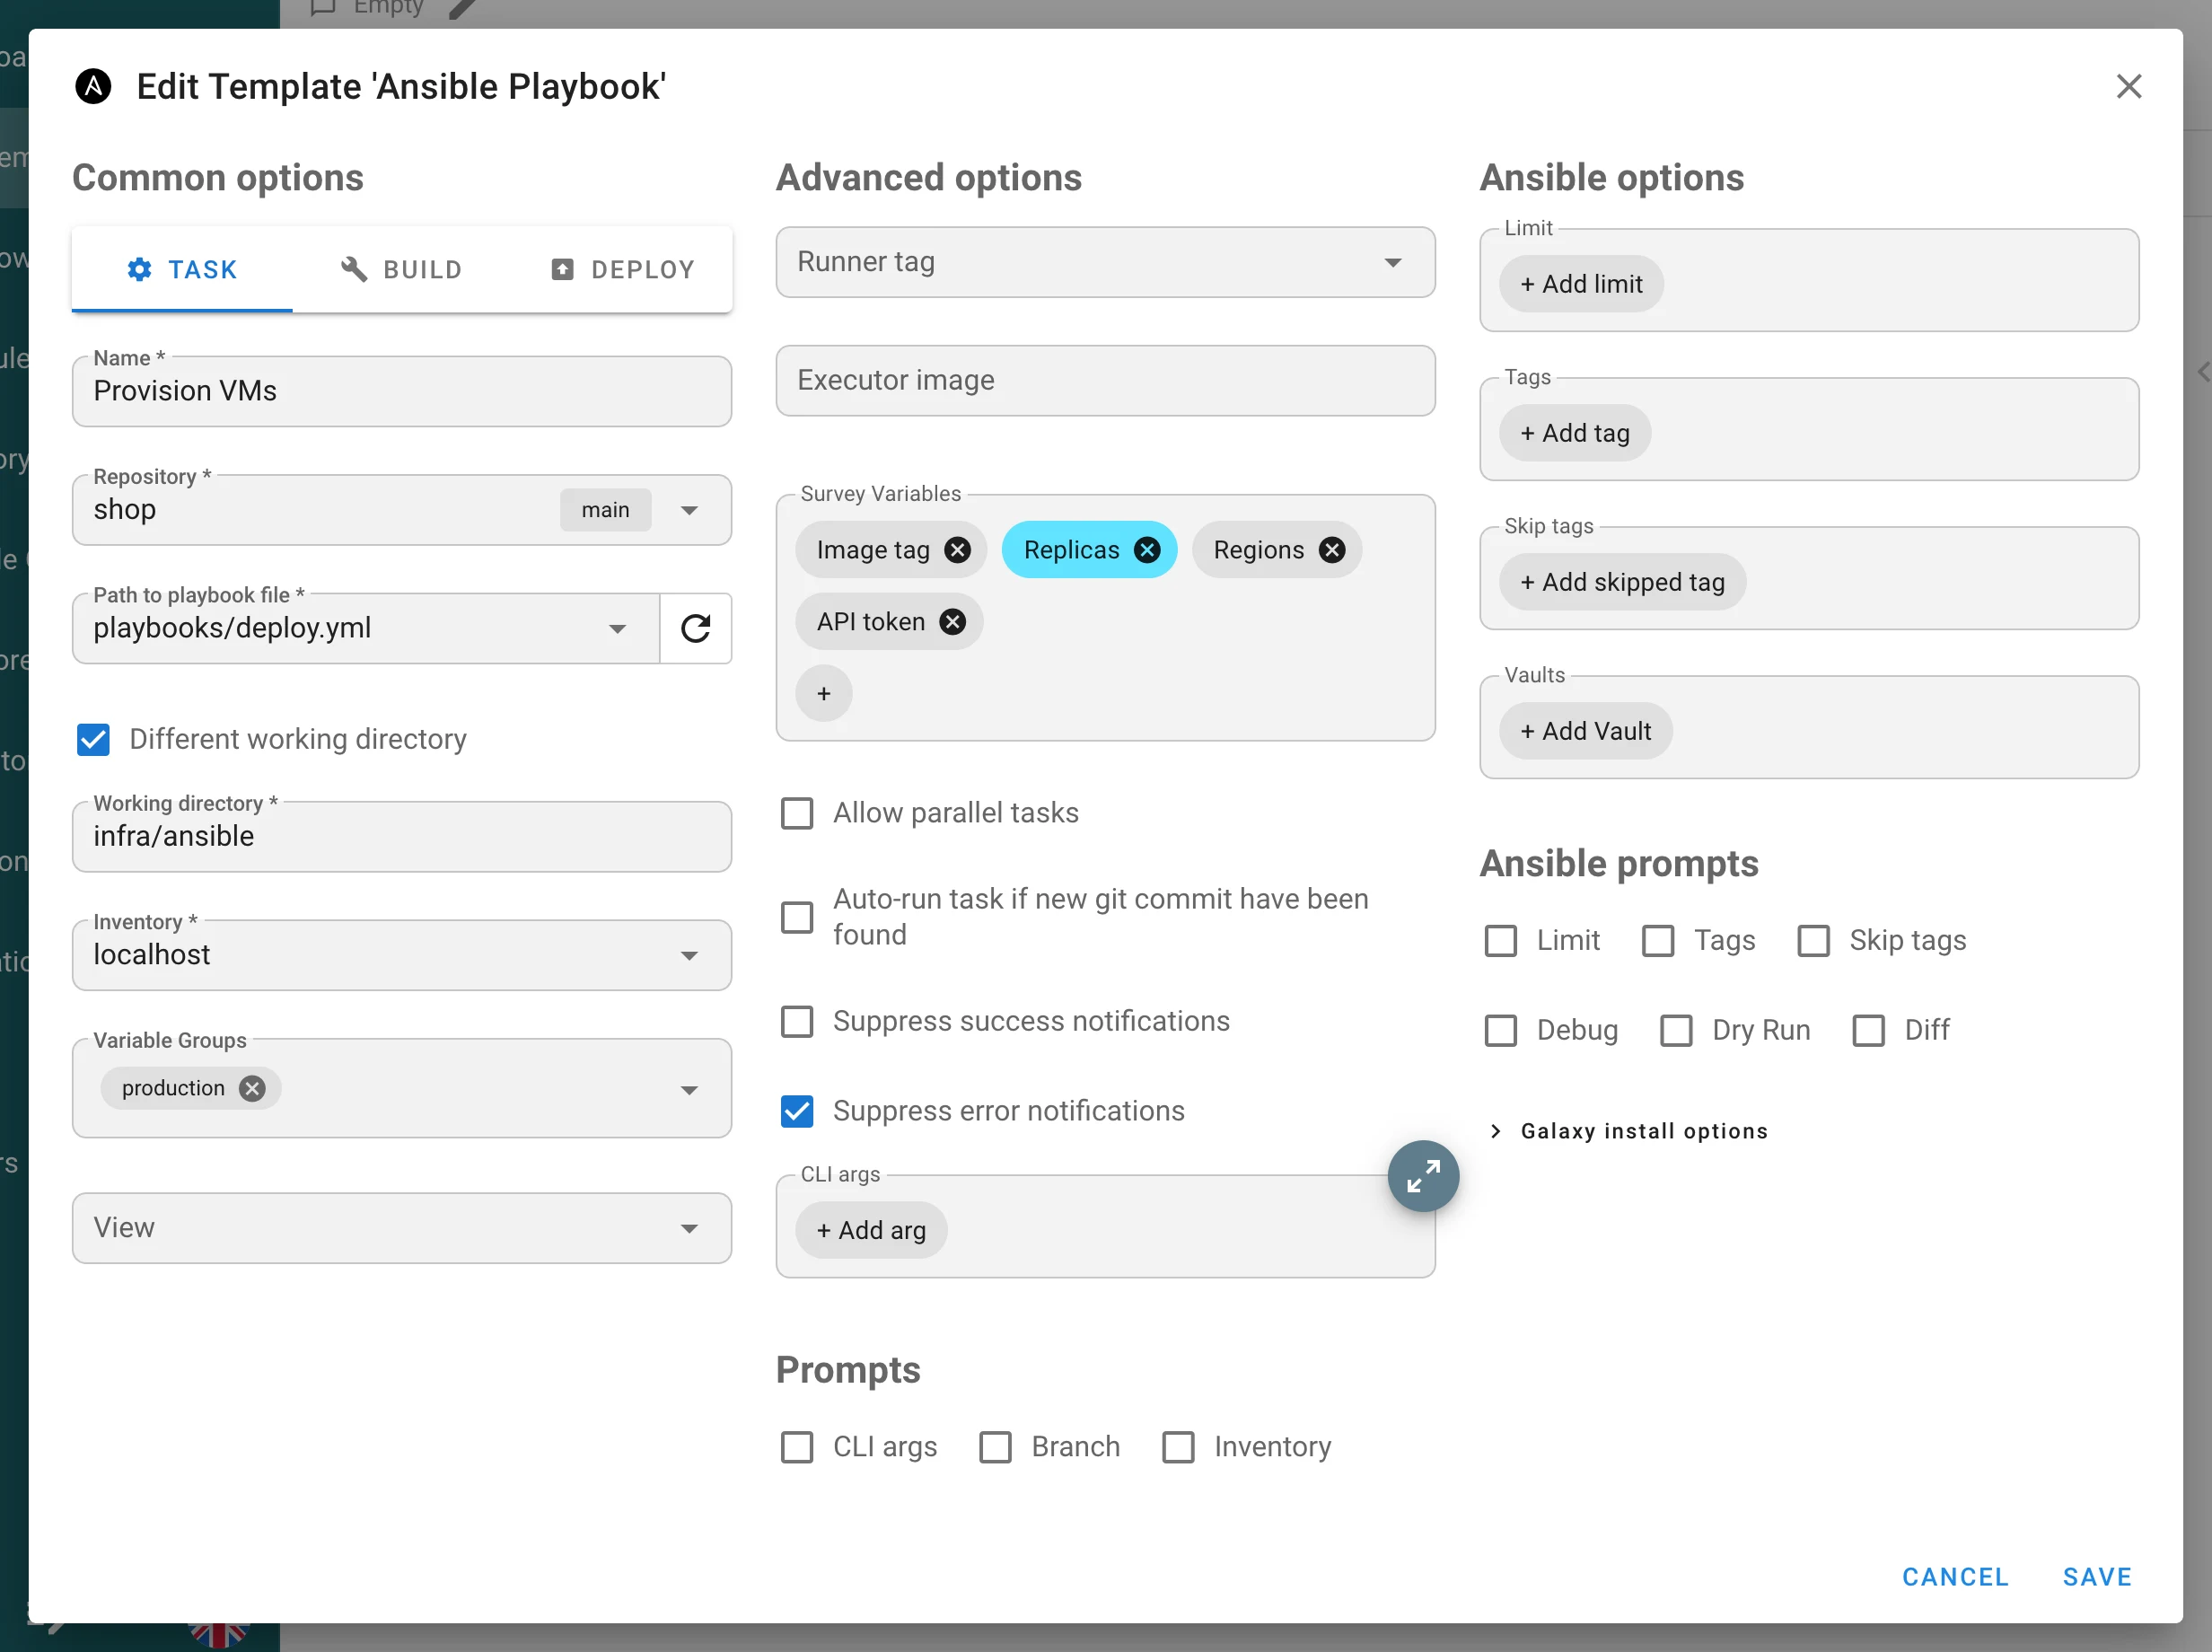
Task: Check the Debug ansible prompt
Action: [1501, 1030]
